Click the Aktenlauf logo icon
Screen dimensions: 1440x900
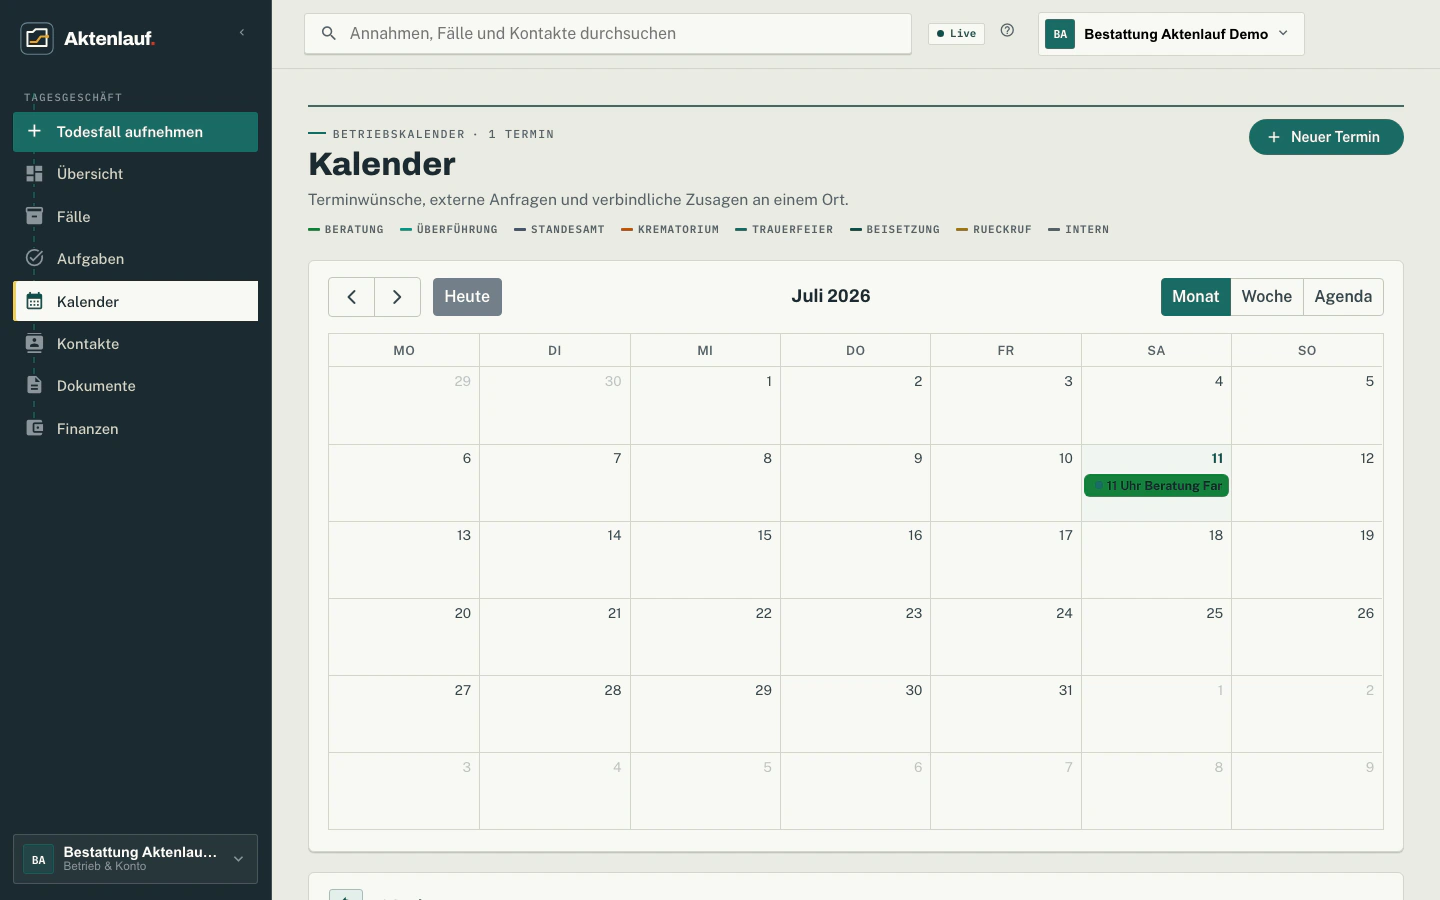37,38
